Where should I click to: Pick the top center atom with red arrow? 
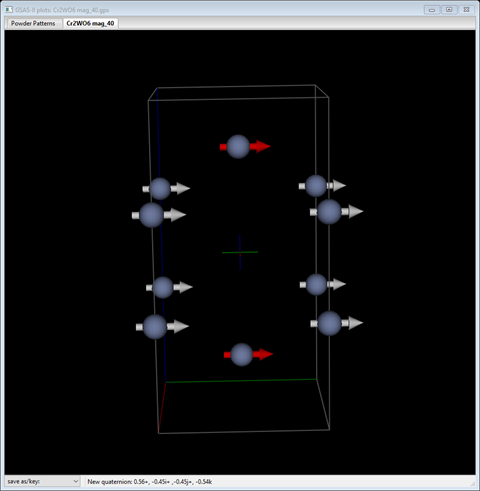tap(238, 146)
